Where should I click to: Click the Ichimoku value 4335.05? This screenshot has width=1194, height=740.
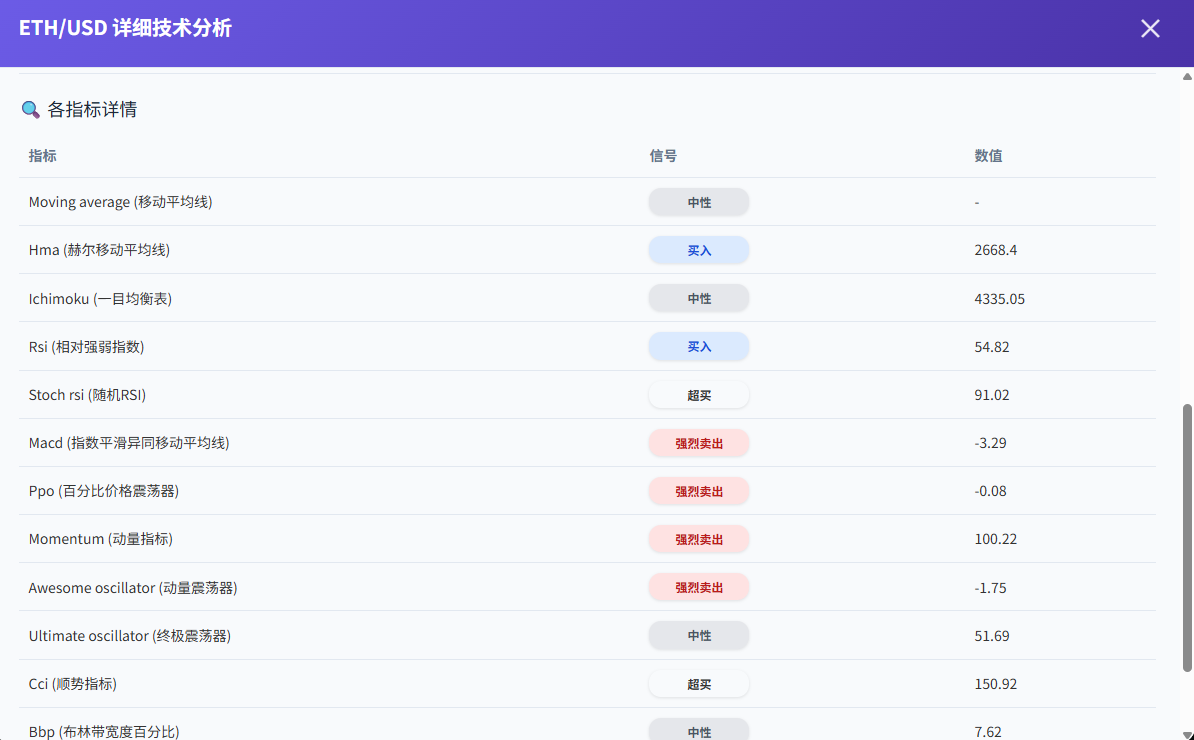coord(999,299)
